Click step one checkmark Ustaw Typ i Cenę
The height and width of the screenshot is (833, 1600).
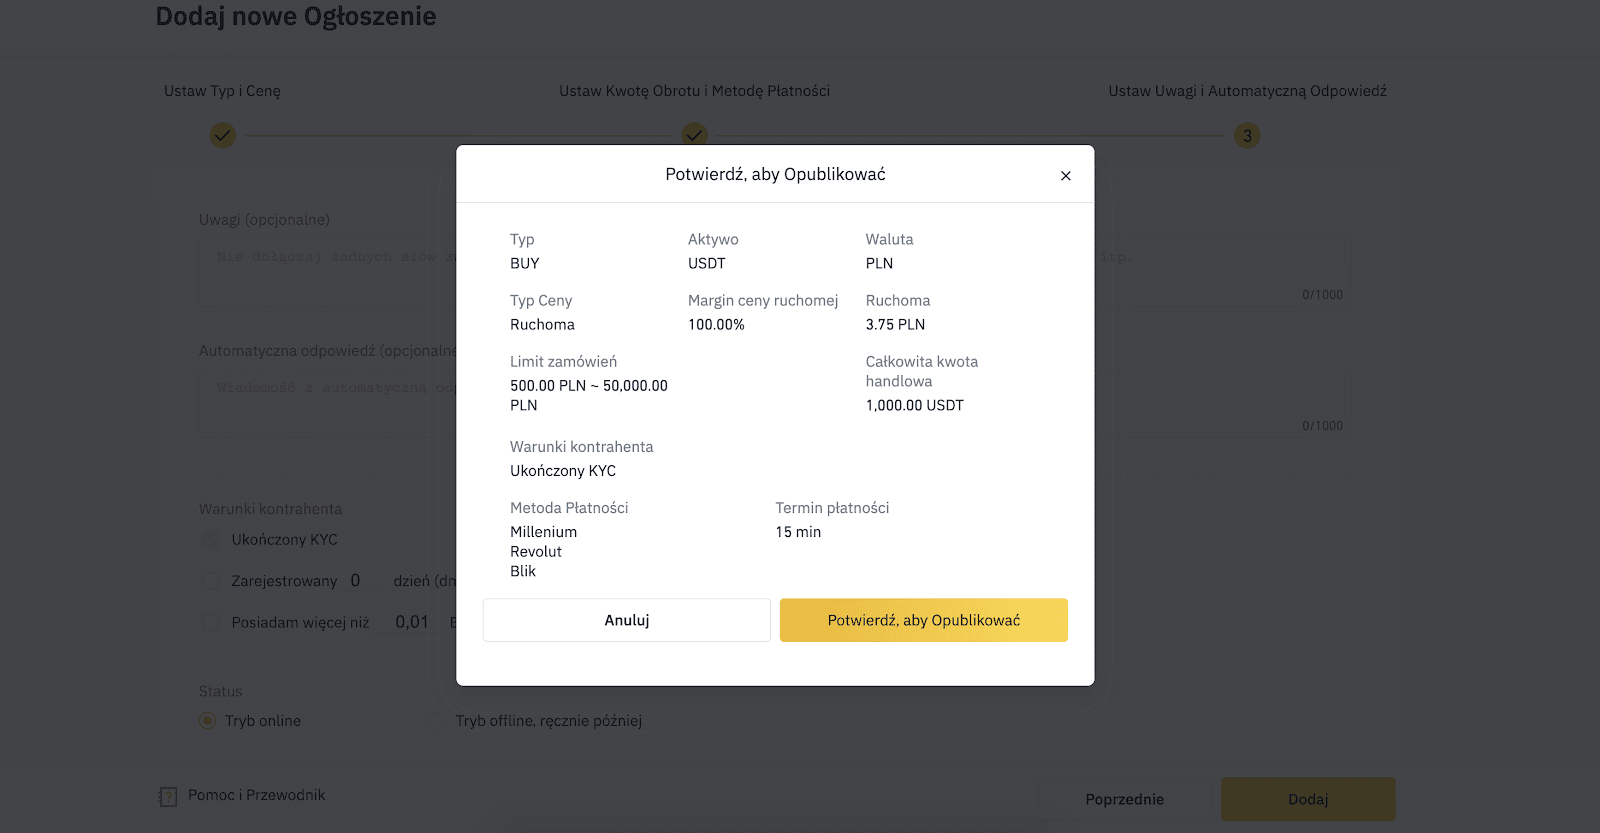(223, 135)
